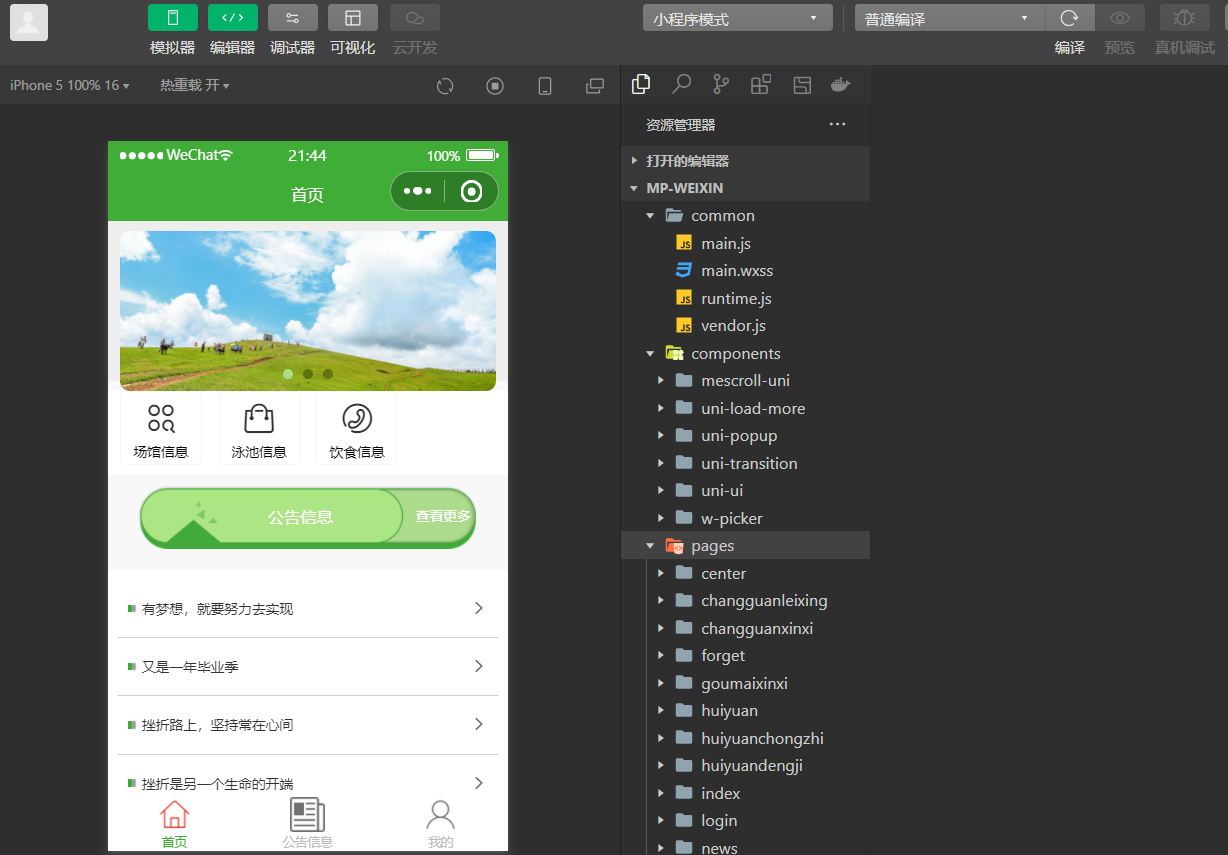Image resolution: width=1228 pixels, height=855 pixels.
Task: Open the source control branch icon
Action: pyautogui.click(x=721, y=85)
